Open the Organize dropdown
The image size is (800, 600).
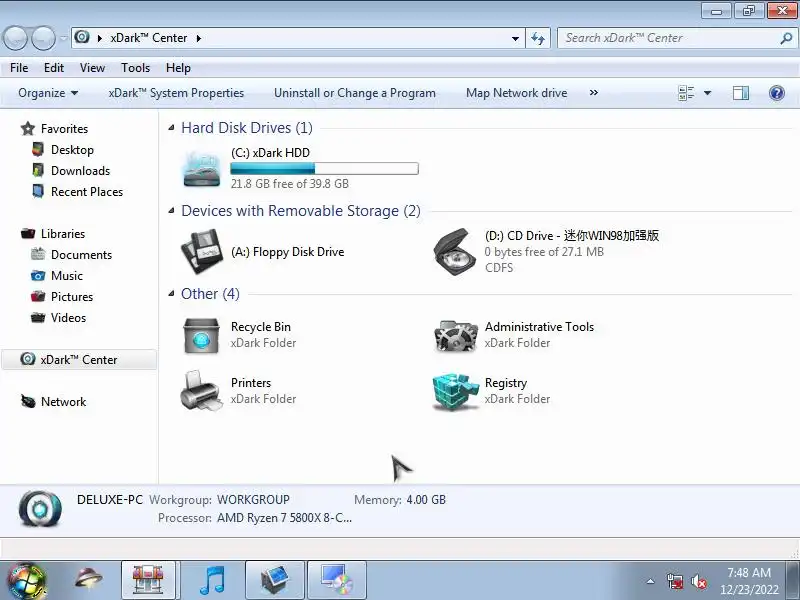coord(48,93)
